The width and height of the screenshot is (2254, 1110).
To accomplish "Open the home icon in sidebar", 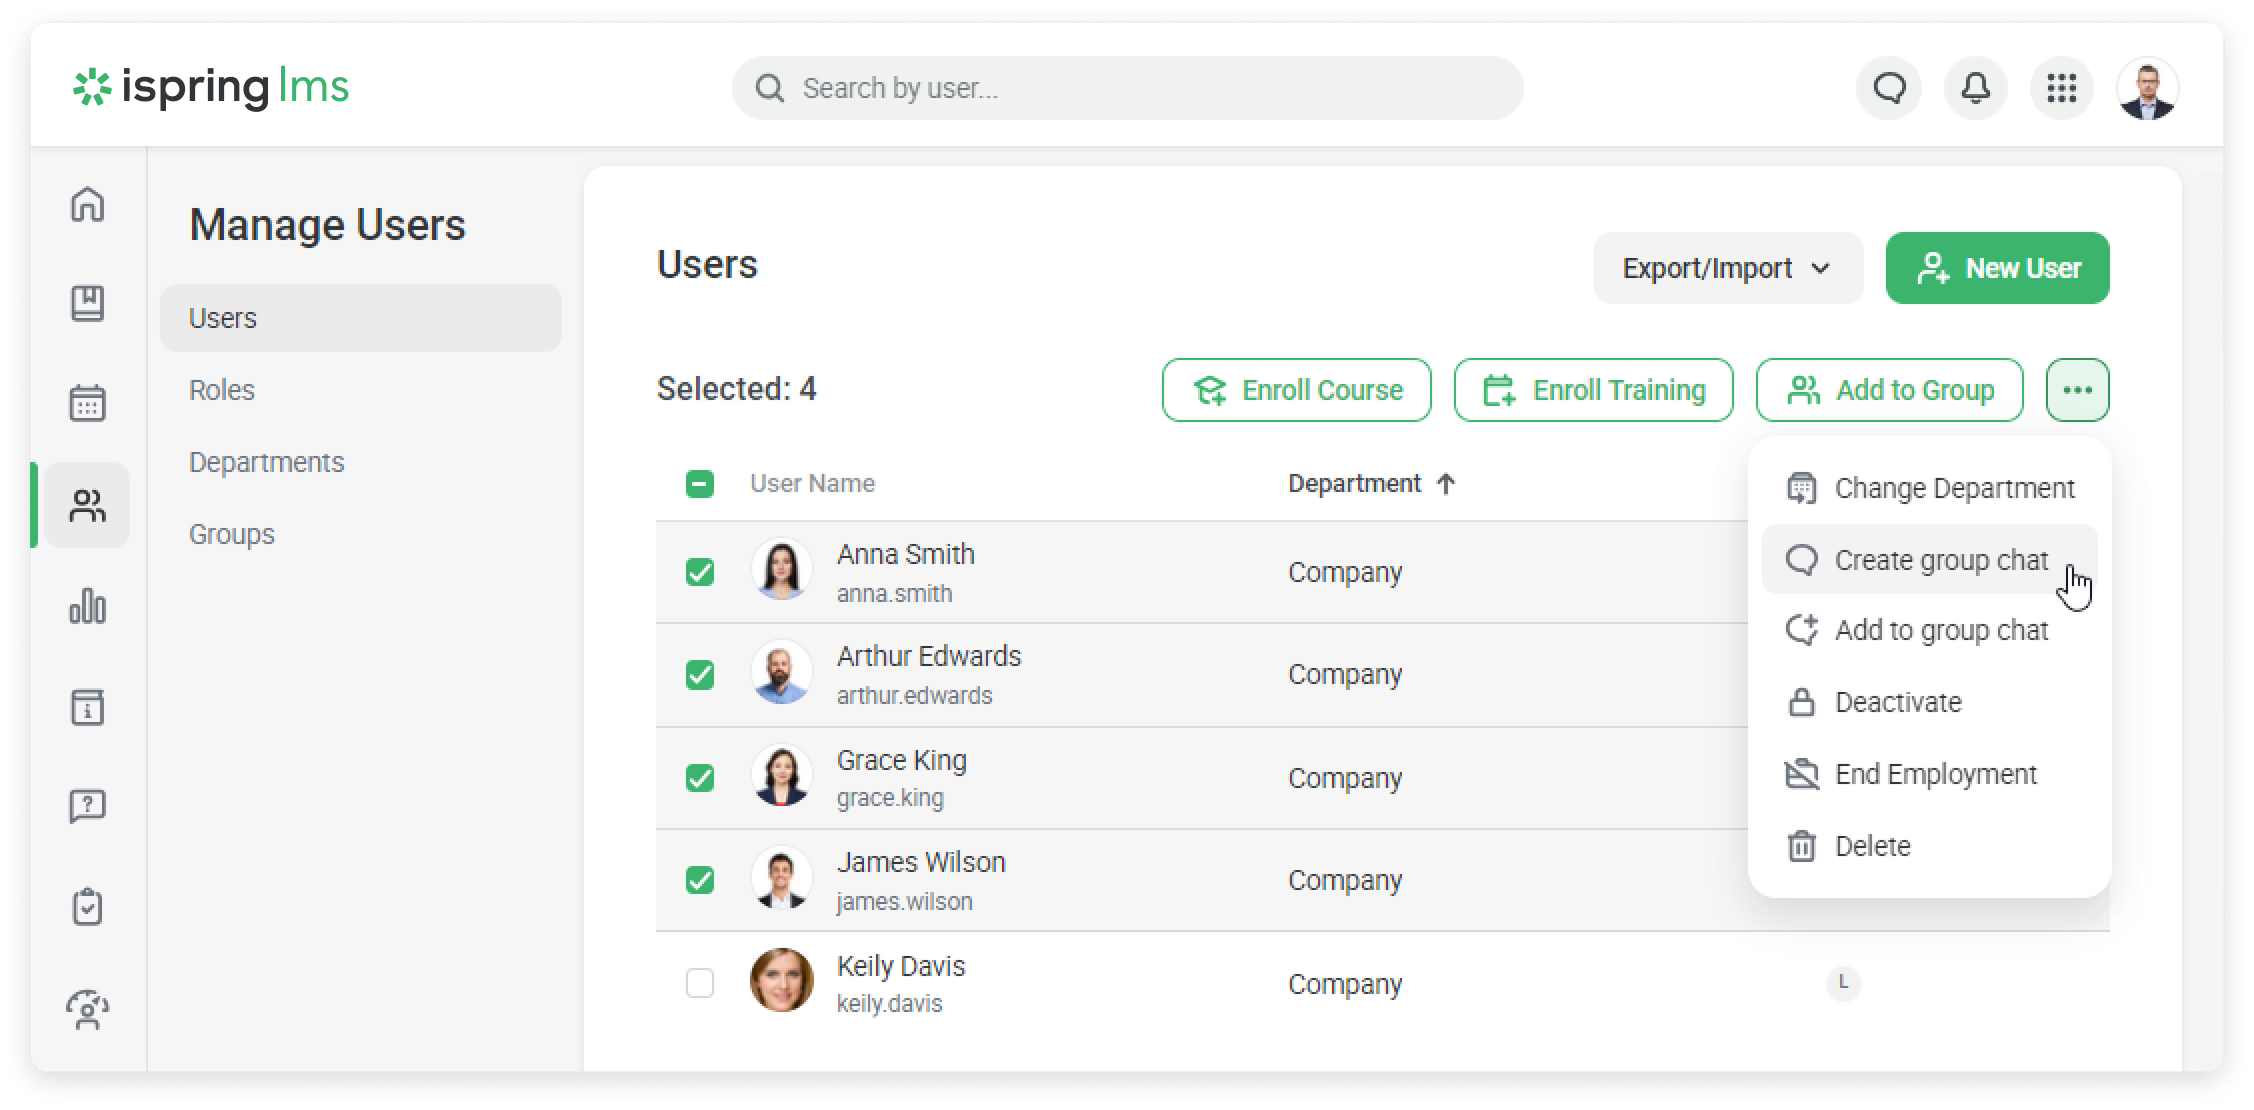I will (88, 204).
